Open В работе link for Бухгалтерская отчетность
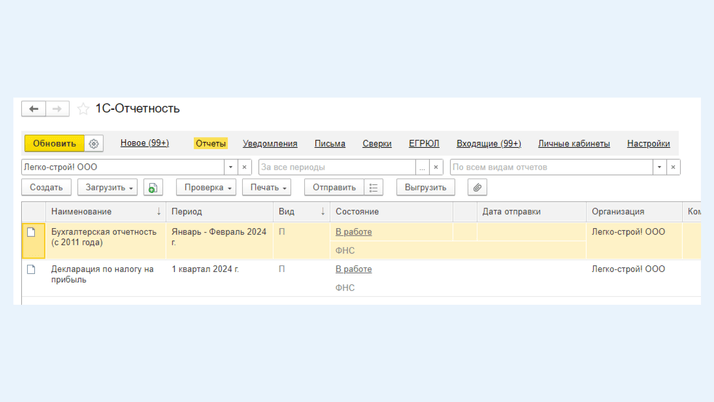This screenshot has height=402, width=714. (353, 232)
